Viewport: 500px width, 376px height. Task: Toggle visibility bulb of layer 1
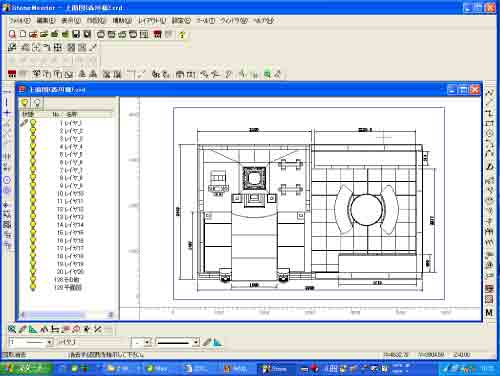tap(33, 123)
